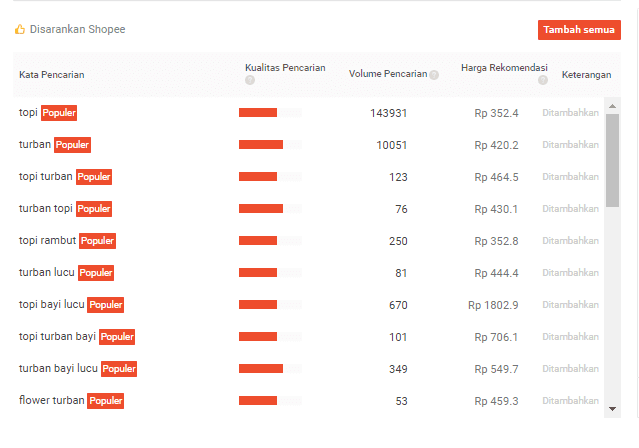639x448 pixels.
Task: Click Populer badge next to flower turban
Action: pyautogui.click(x=106, y=401)
